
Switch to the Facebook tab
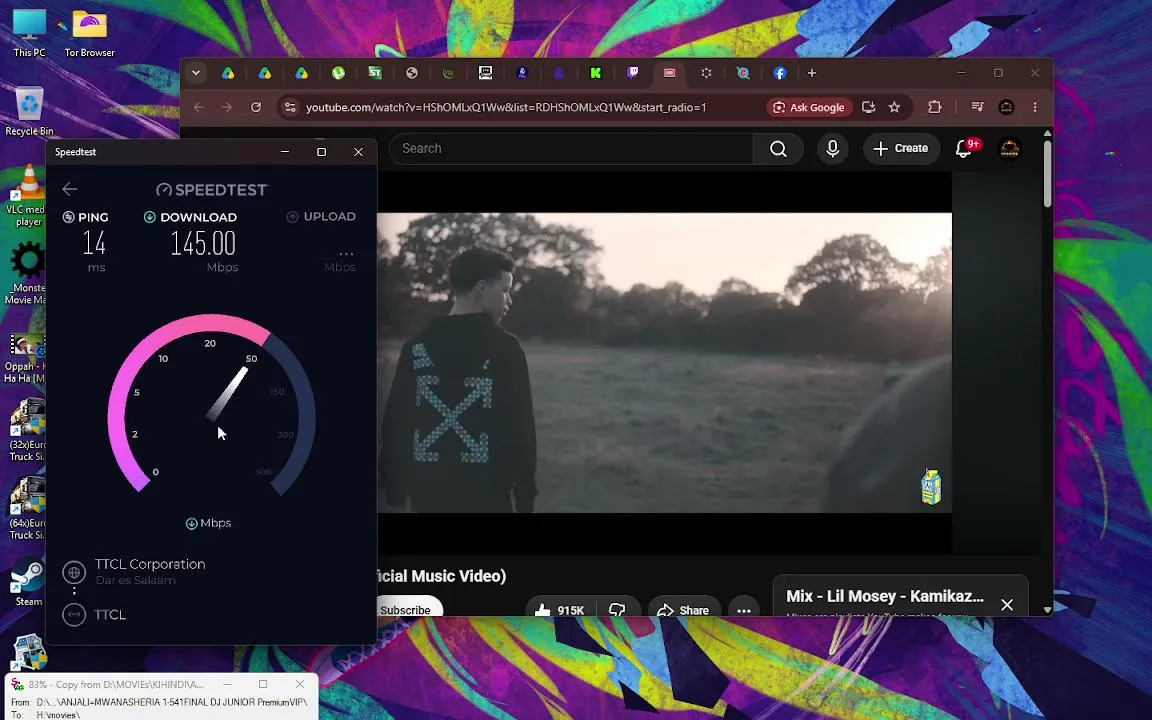click(780, 73)
